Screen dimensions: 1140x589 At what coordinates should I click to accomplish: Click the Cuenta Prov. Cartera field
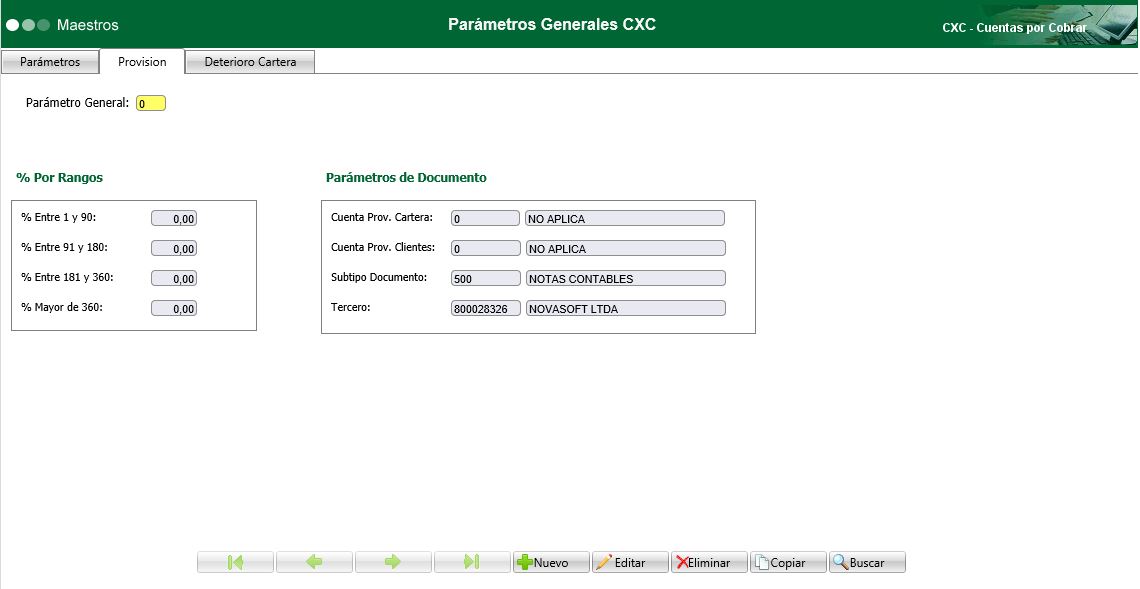coord(485,217)
